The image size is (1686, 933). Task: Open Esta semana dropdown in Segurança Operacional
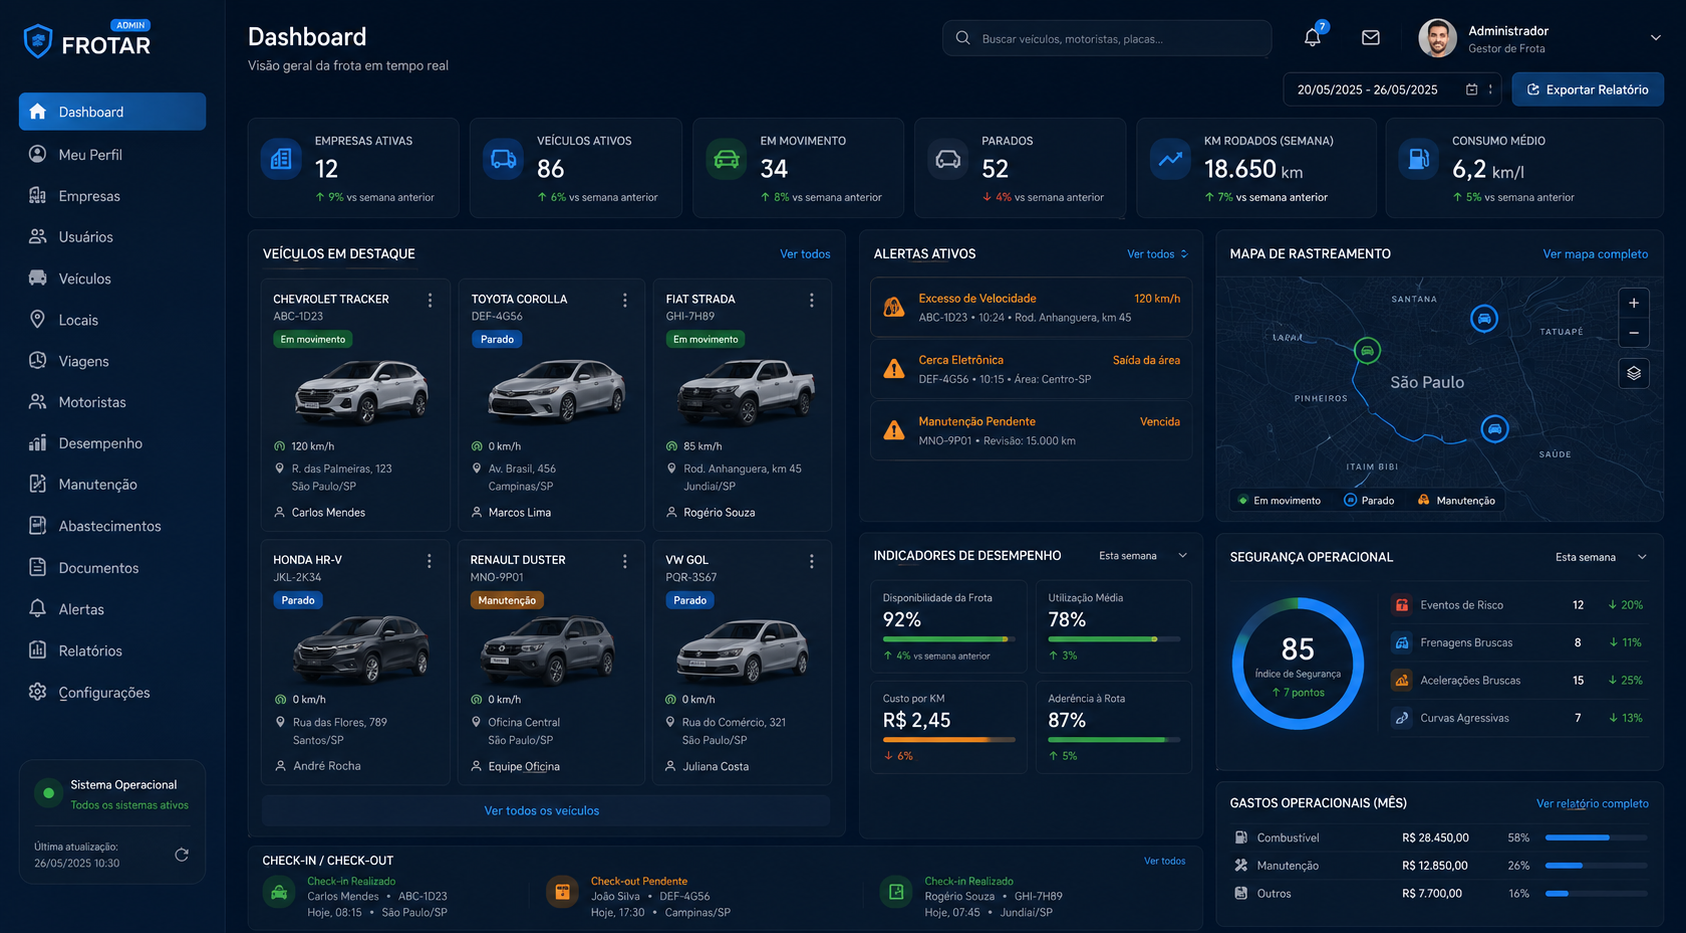(1600, 557)
